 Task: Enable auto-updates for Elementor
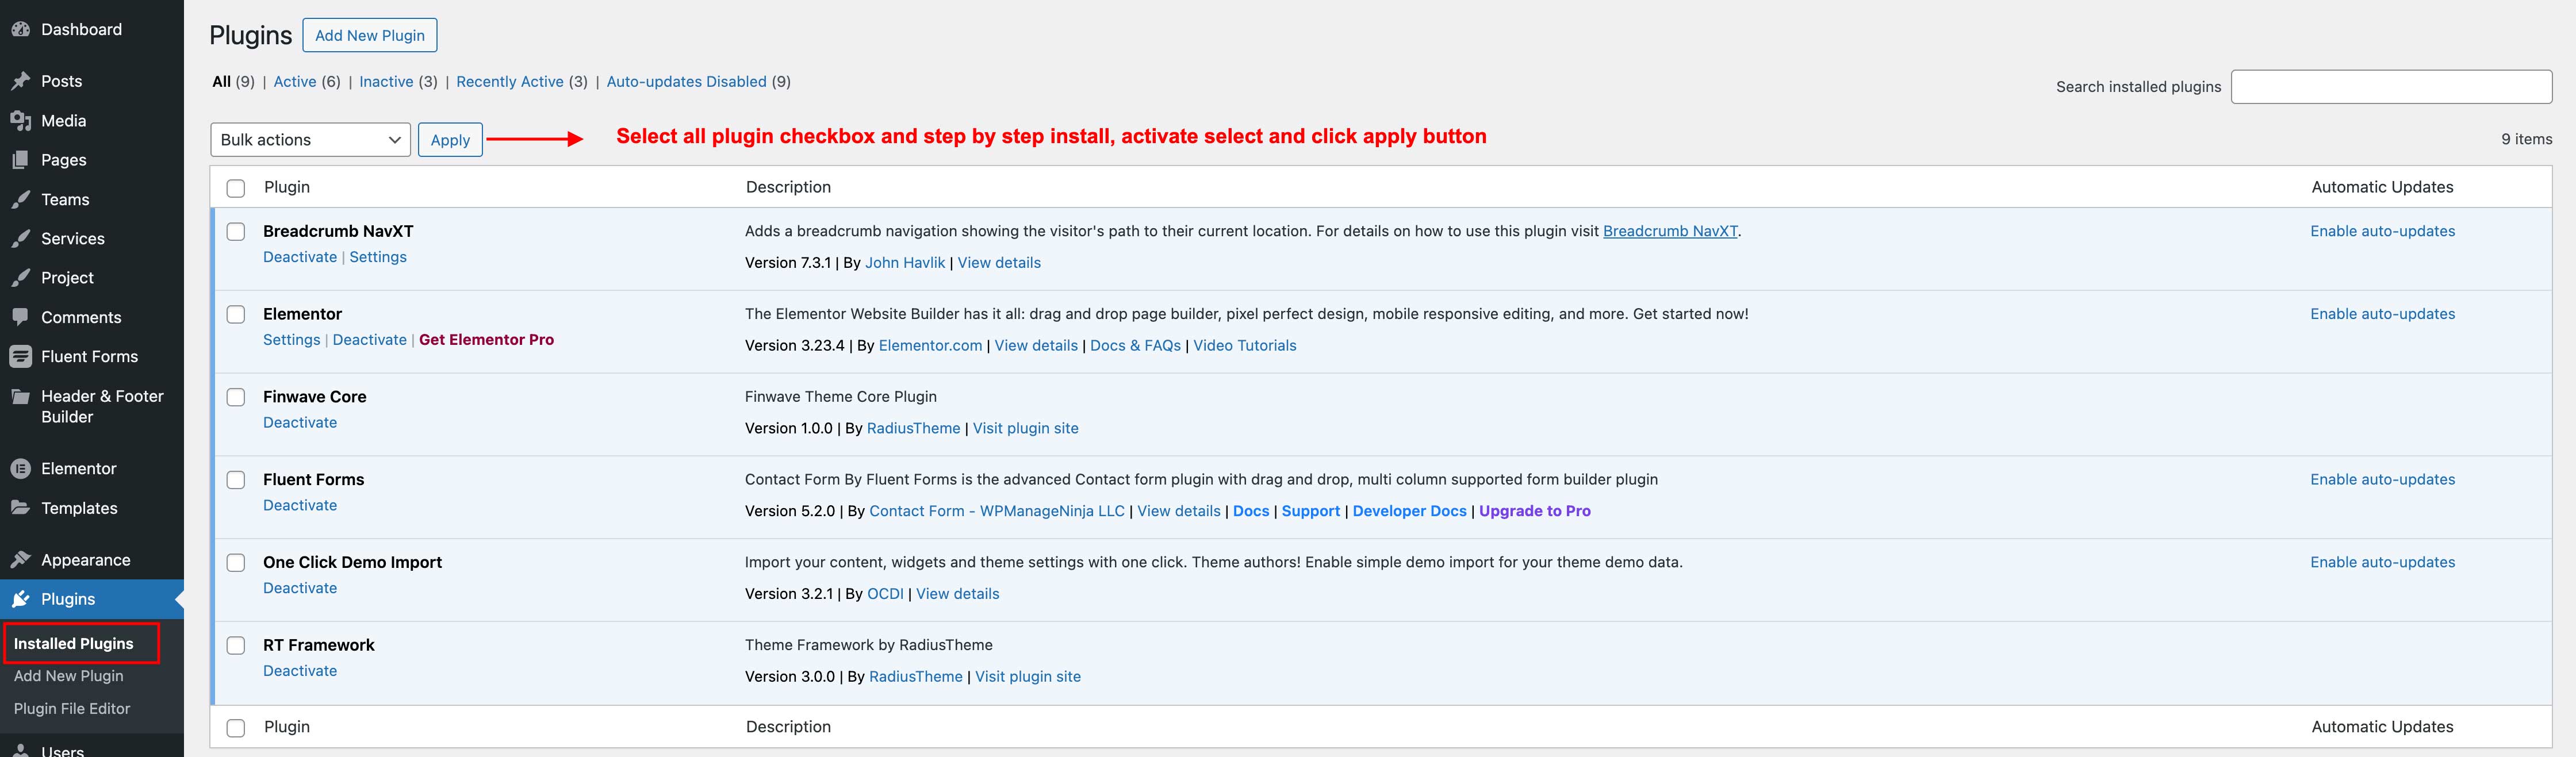click(2383, 314)
